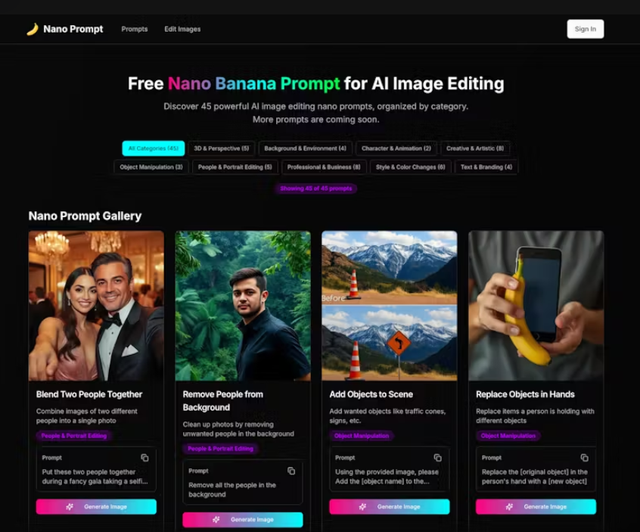This screenshot has height=532, width=640.
Task: Copy the Remove People from Background prompt
Action: click(x=291, y=471)
